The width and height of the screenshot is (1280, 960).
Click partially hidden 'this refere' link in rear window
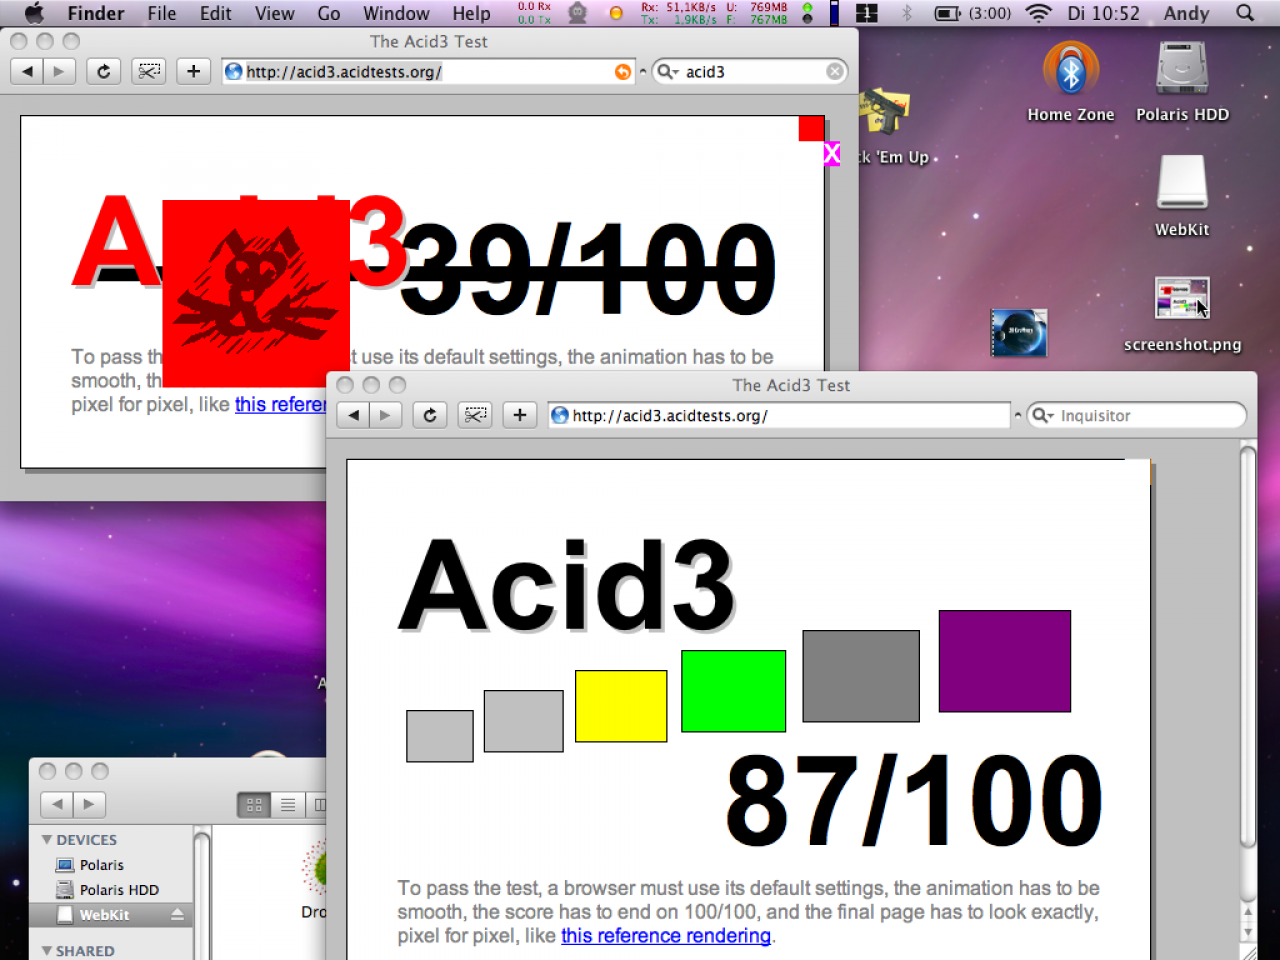tap(280, 404)
